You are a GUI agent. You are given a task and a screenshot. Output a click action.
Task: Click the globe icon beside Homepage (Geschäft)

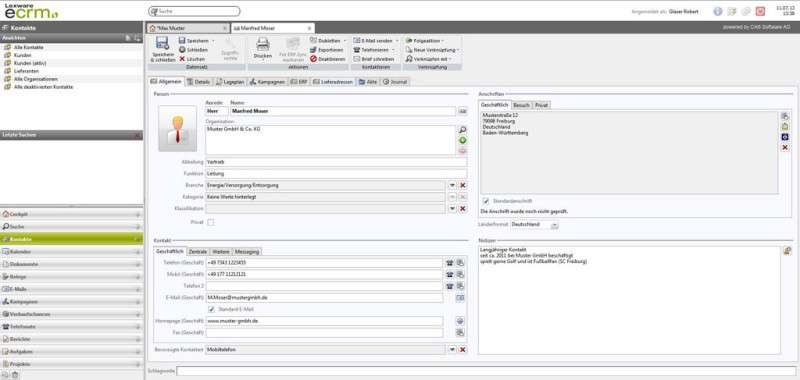click(x=460, y=321)
